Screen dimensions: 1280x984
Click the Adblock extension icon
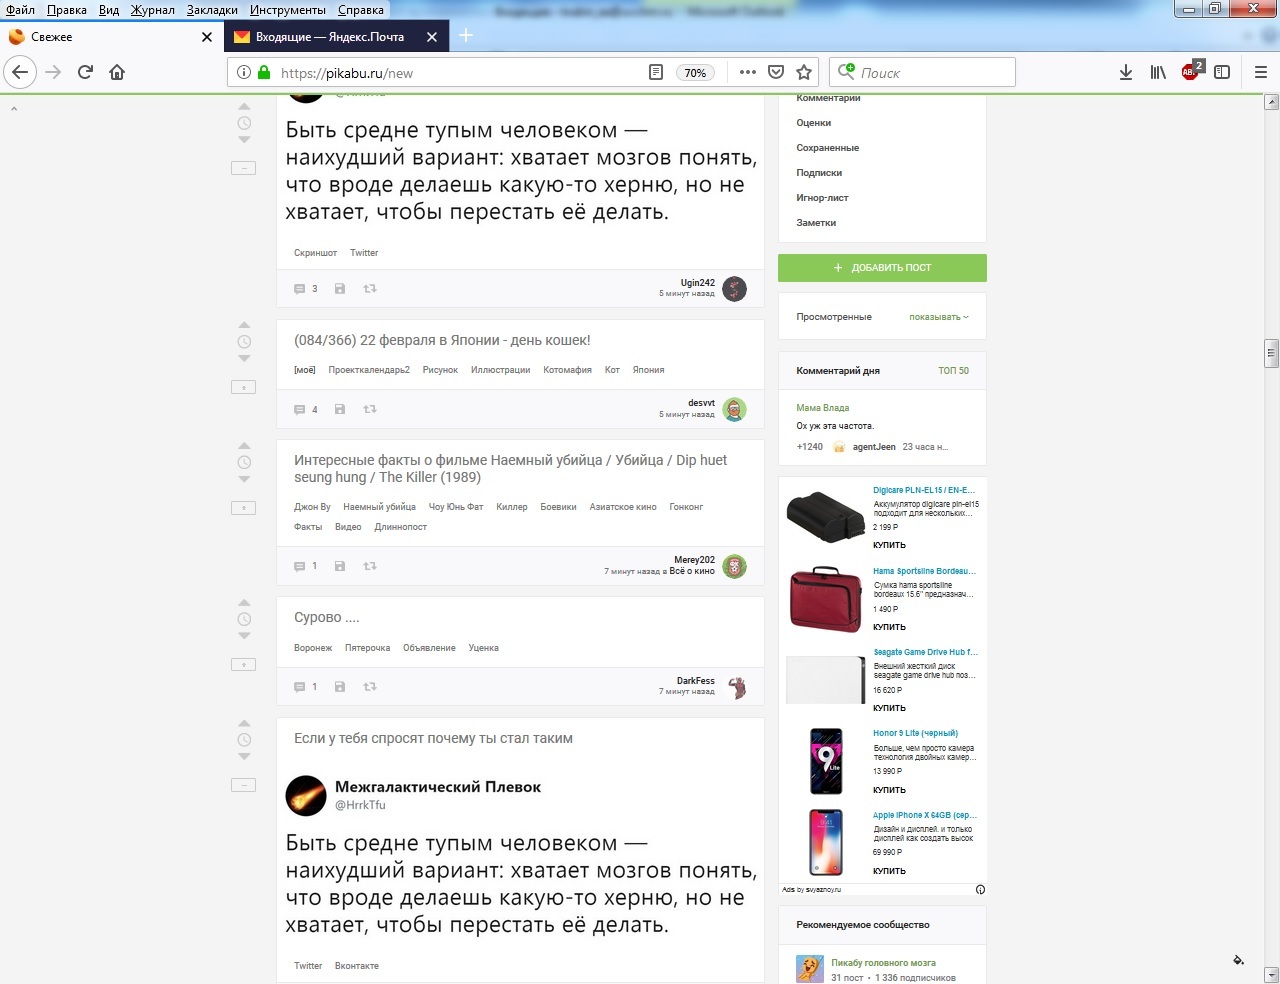(1190, 72)
